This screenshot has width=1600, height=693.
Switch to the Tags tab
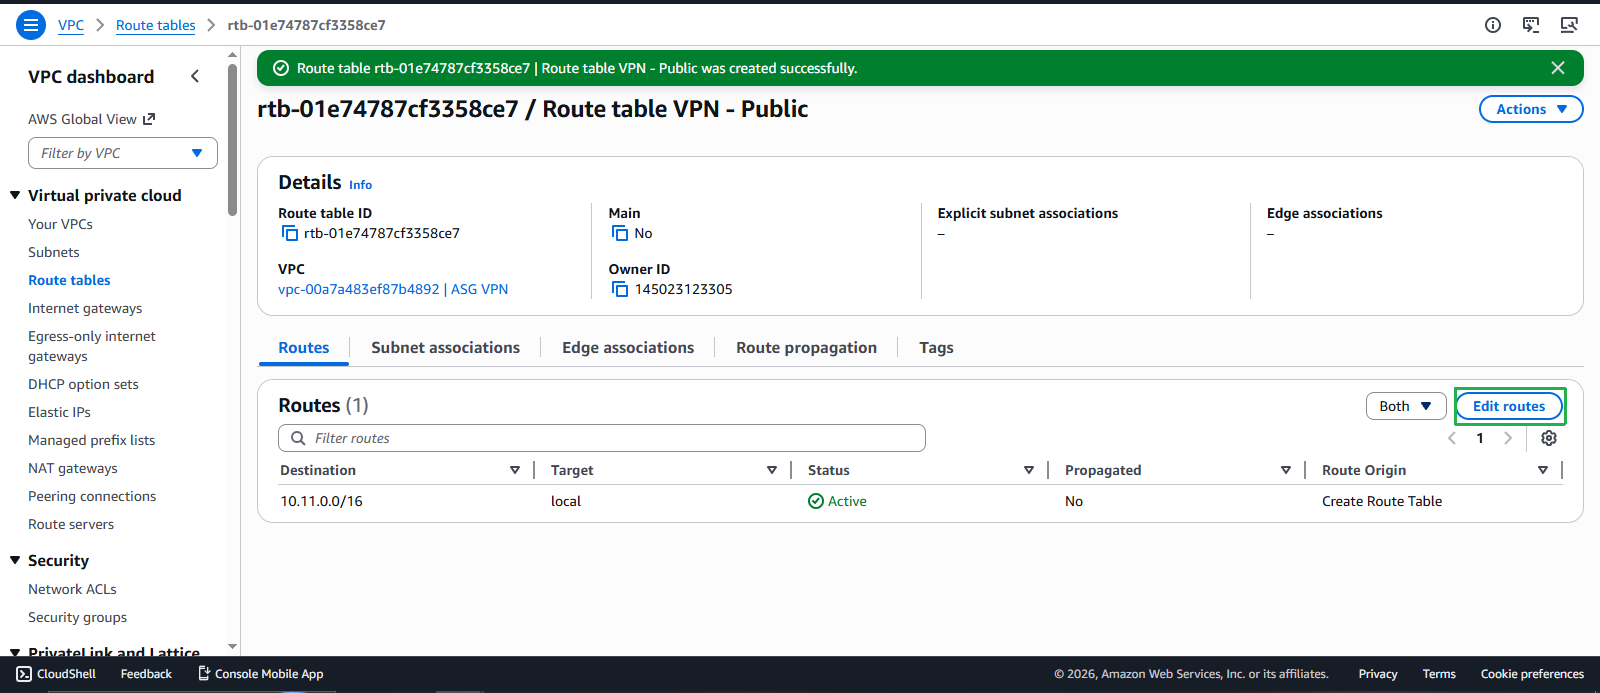(x=936, y=347)
